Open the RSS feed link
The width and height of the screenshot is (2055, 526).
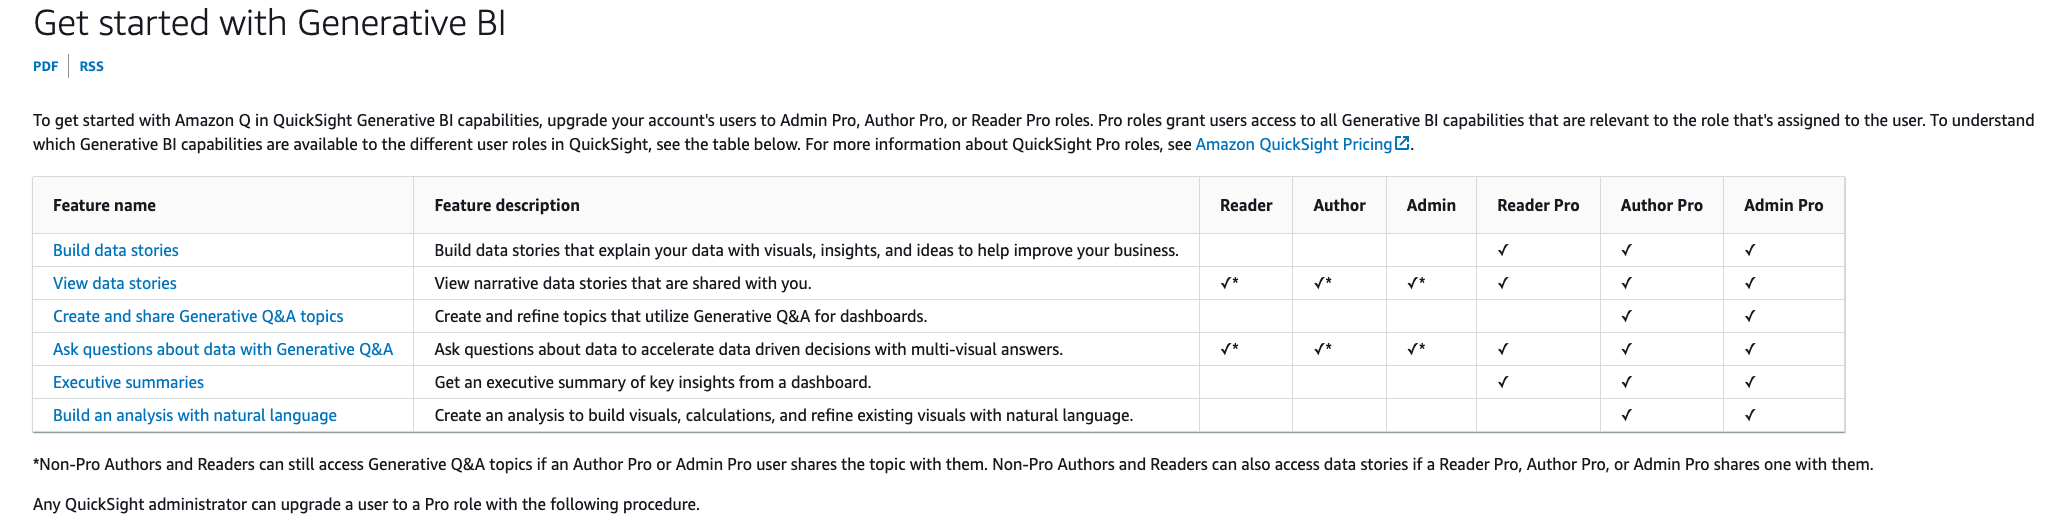click(91, 66)
